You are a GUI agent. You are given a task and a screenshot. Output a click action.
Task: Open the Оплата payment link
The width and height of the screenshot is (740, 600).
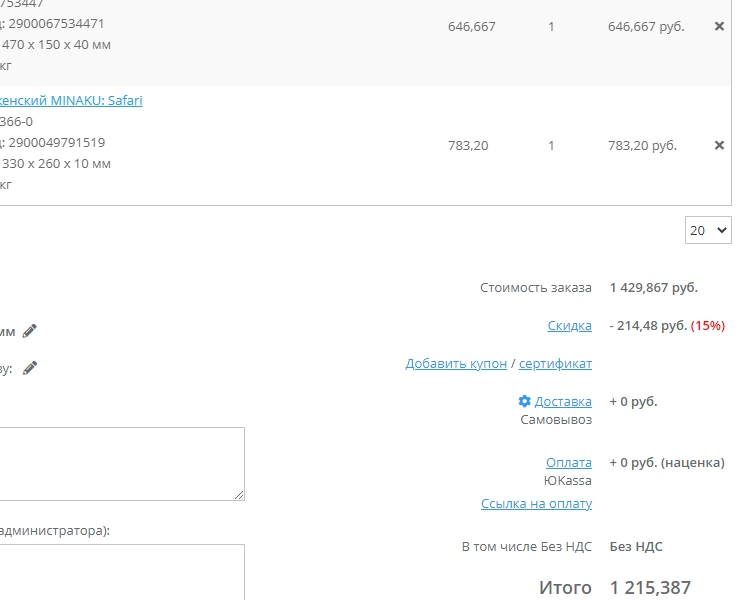pos(568,463)
